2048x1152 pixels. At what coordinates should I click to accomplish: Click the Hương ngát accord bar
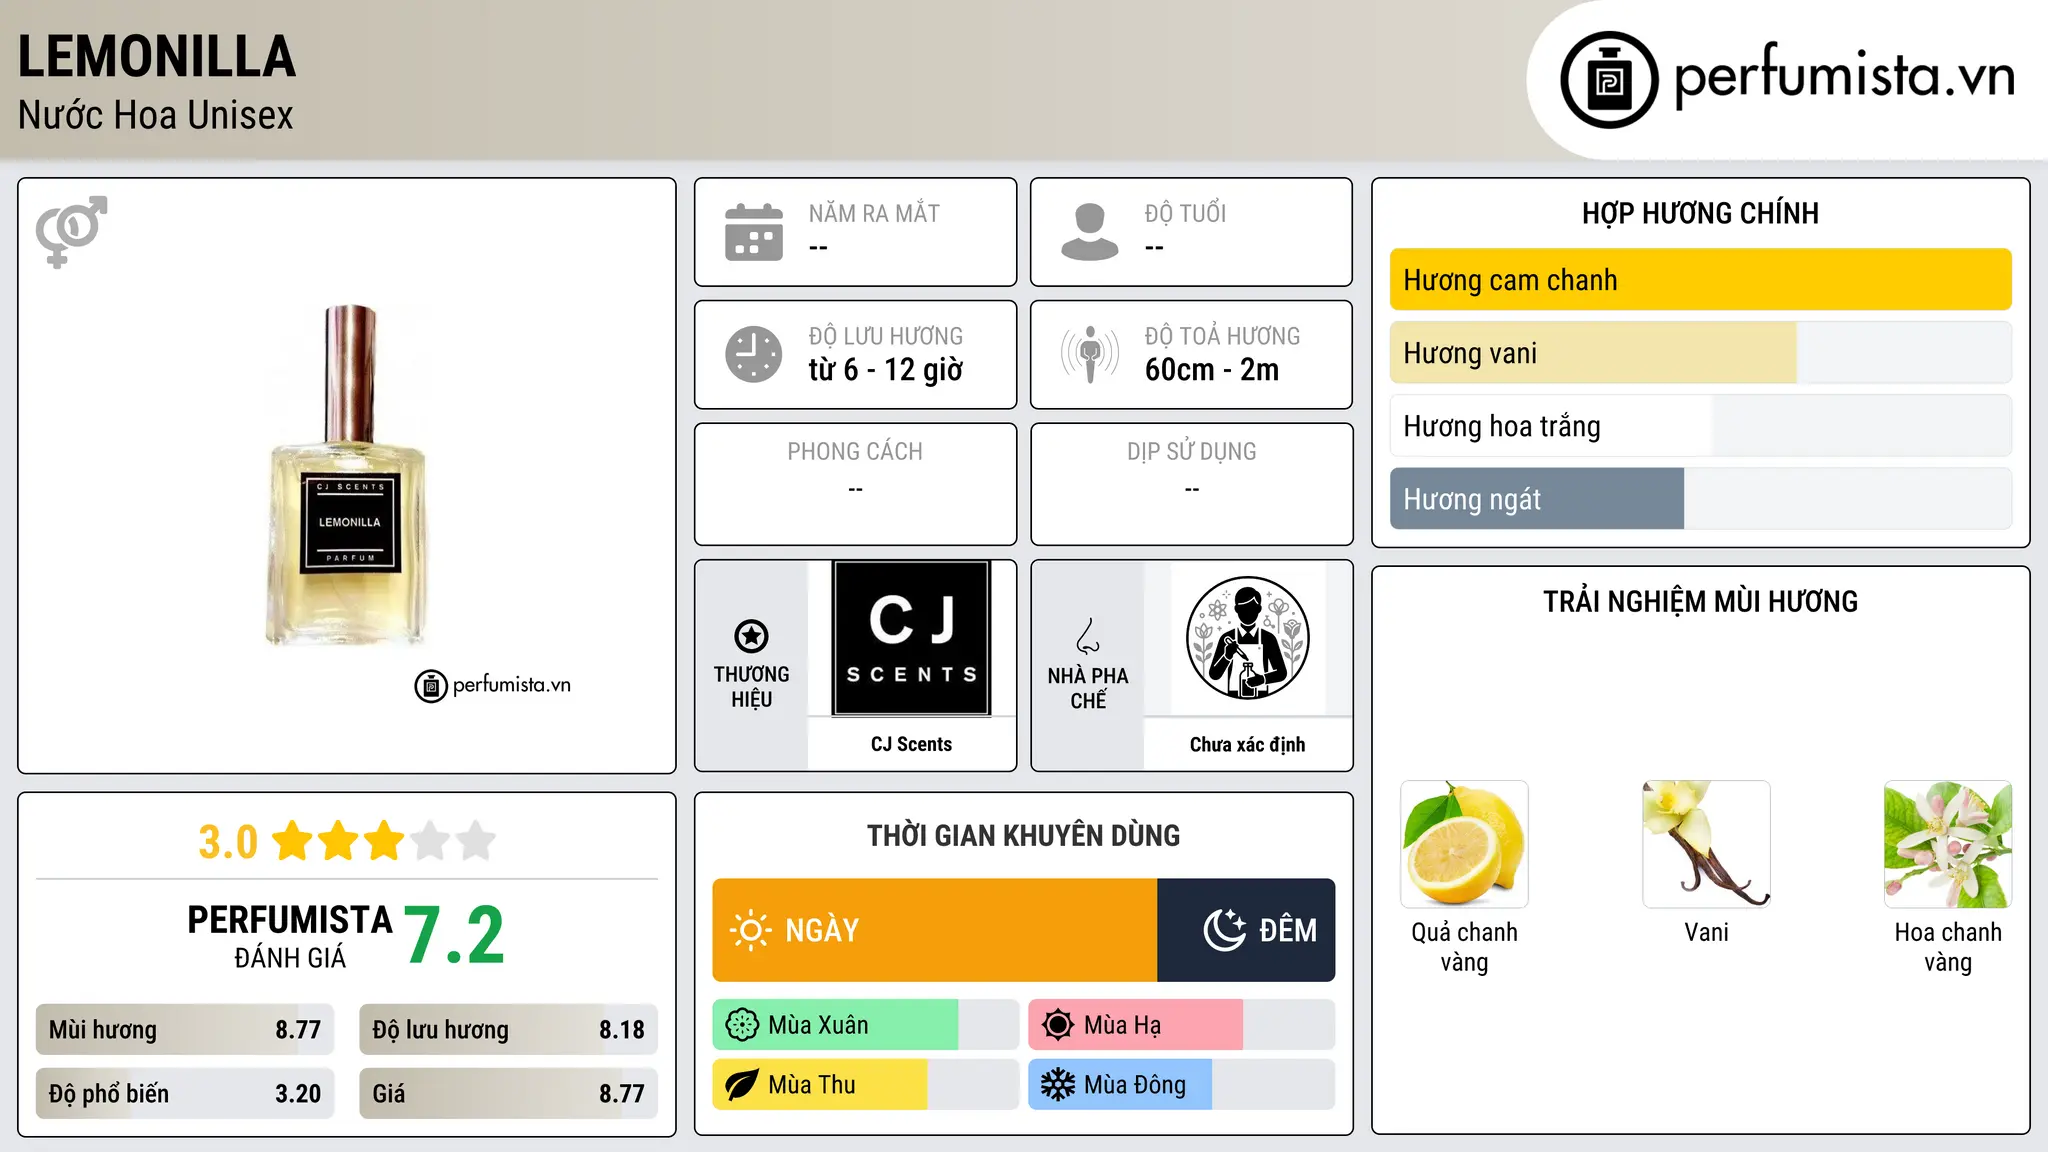point(1700,499)
